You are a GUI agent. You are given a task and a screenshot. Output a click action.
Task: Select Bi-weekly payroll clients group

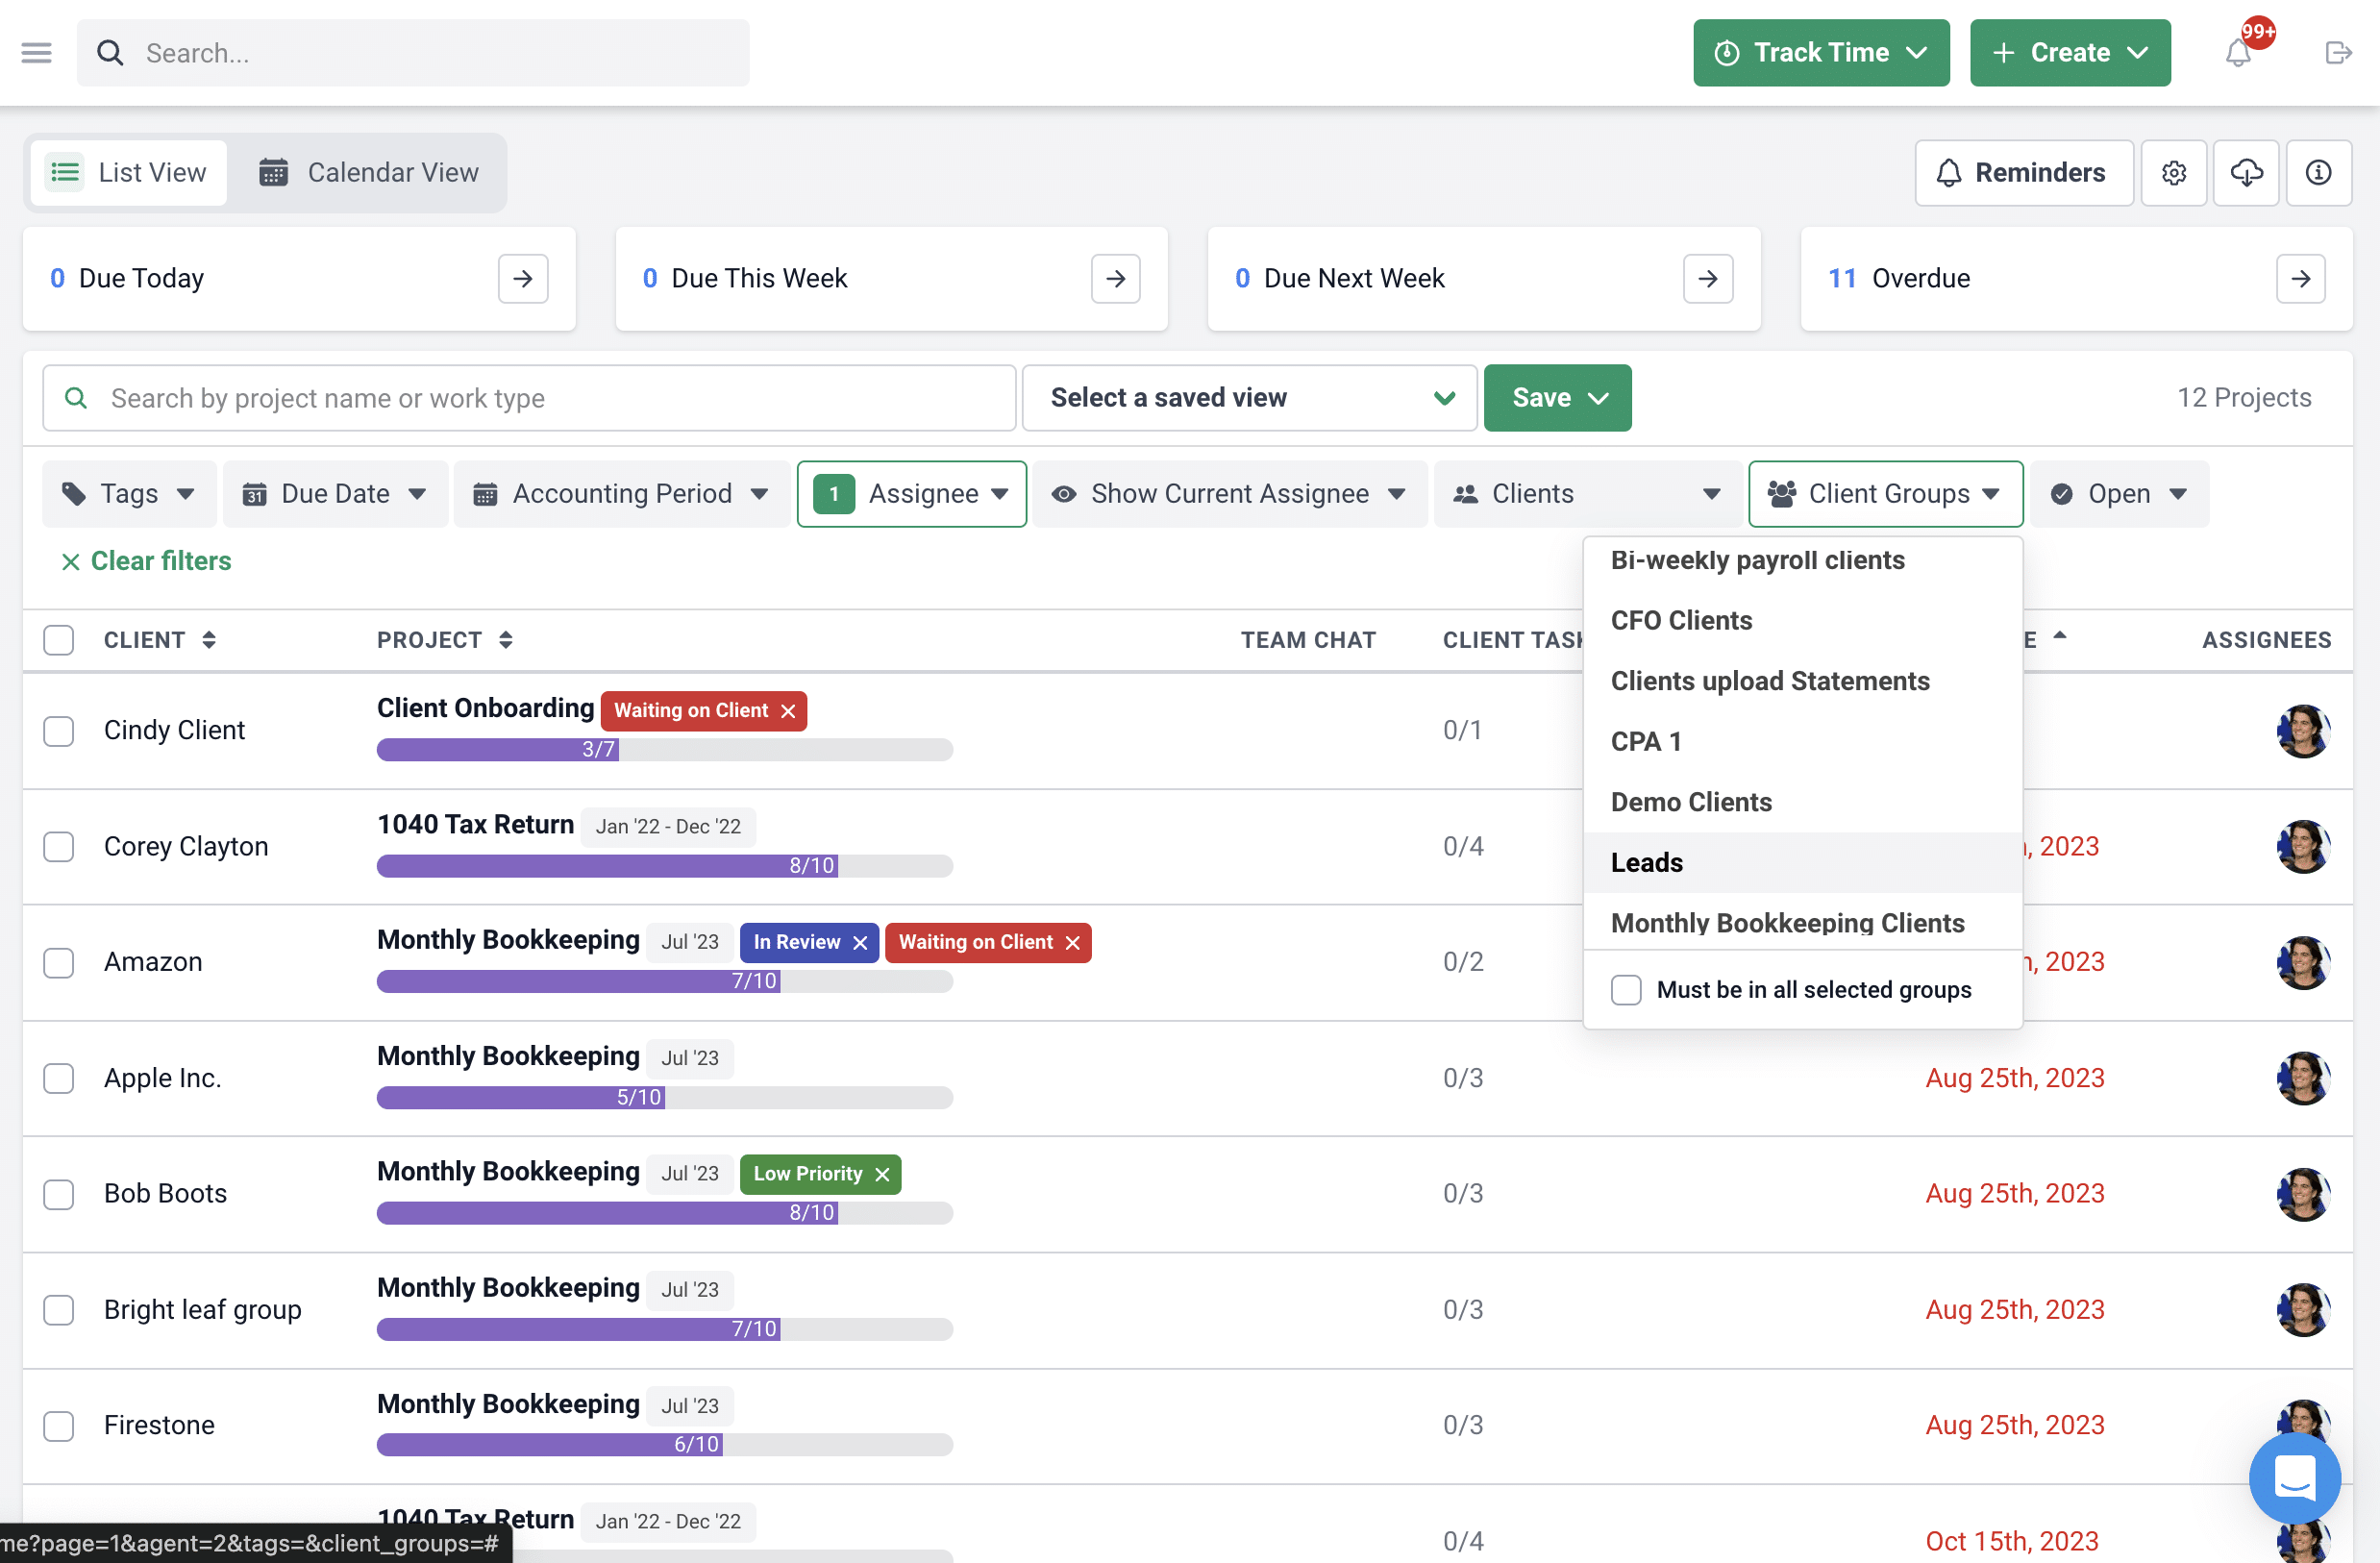1802,560
